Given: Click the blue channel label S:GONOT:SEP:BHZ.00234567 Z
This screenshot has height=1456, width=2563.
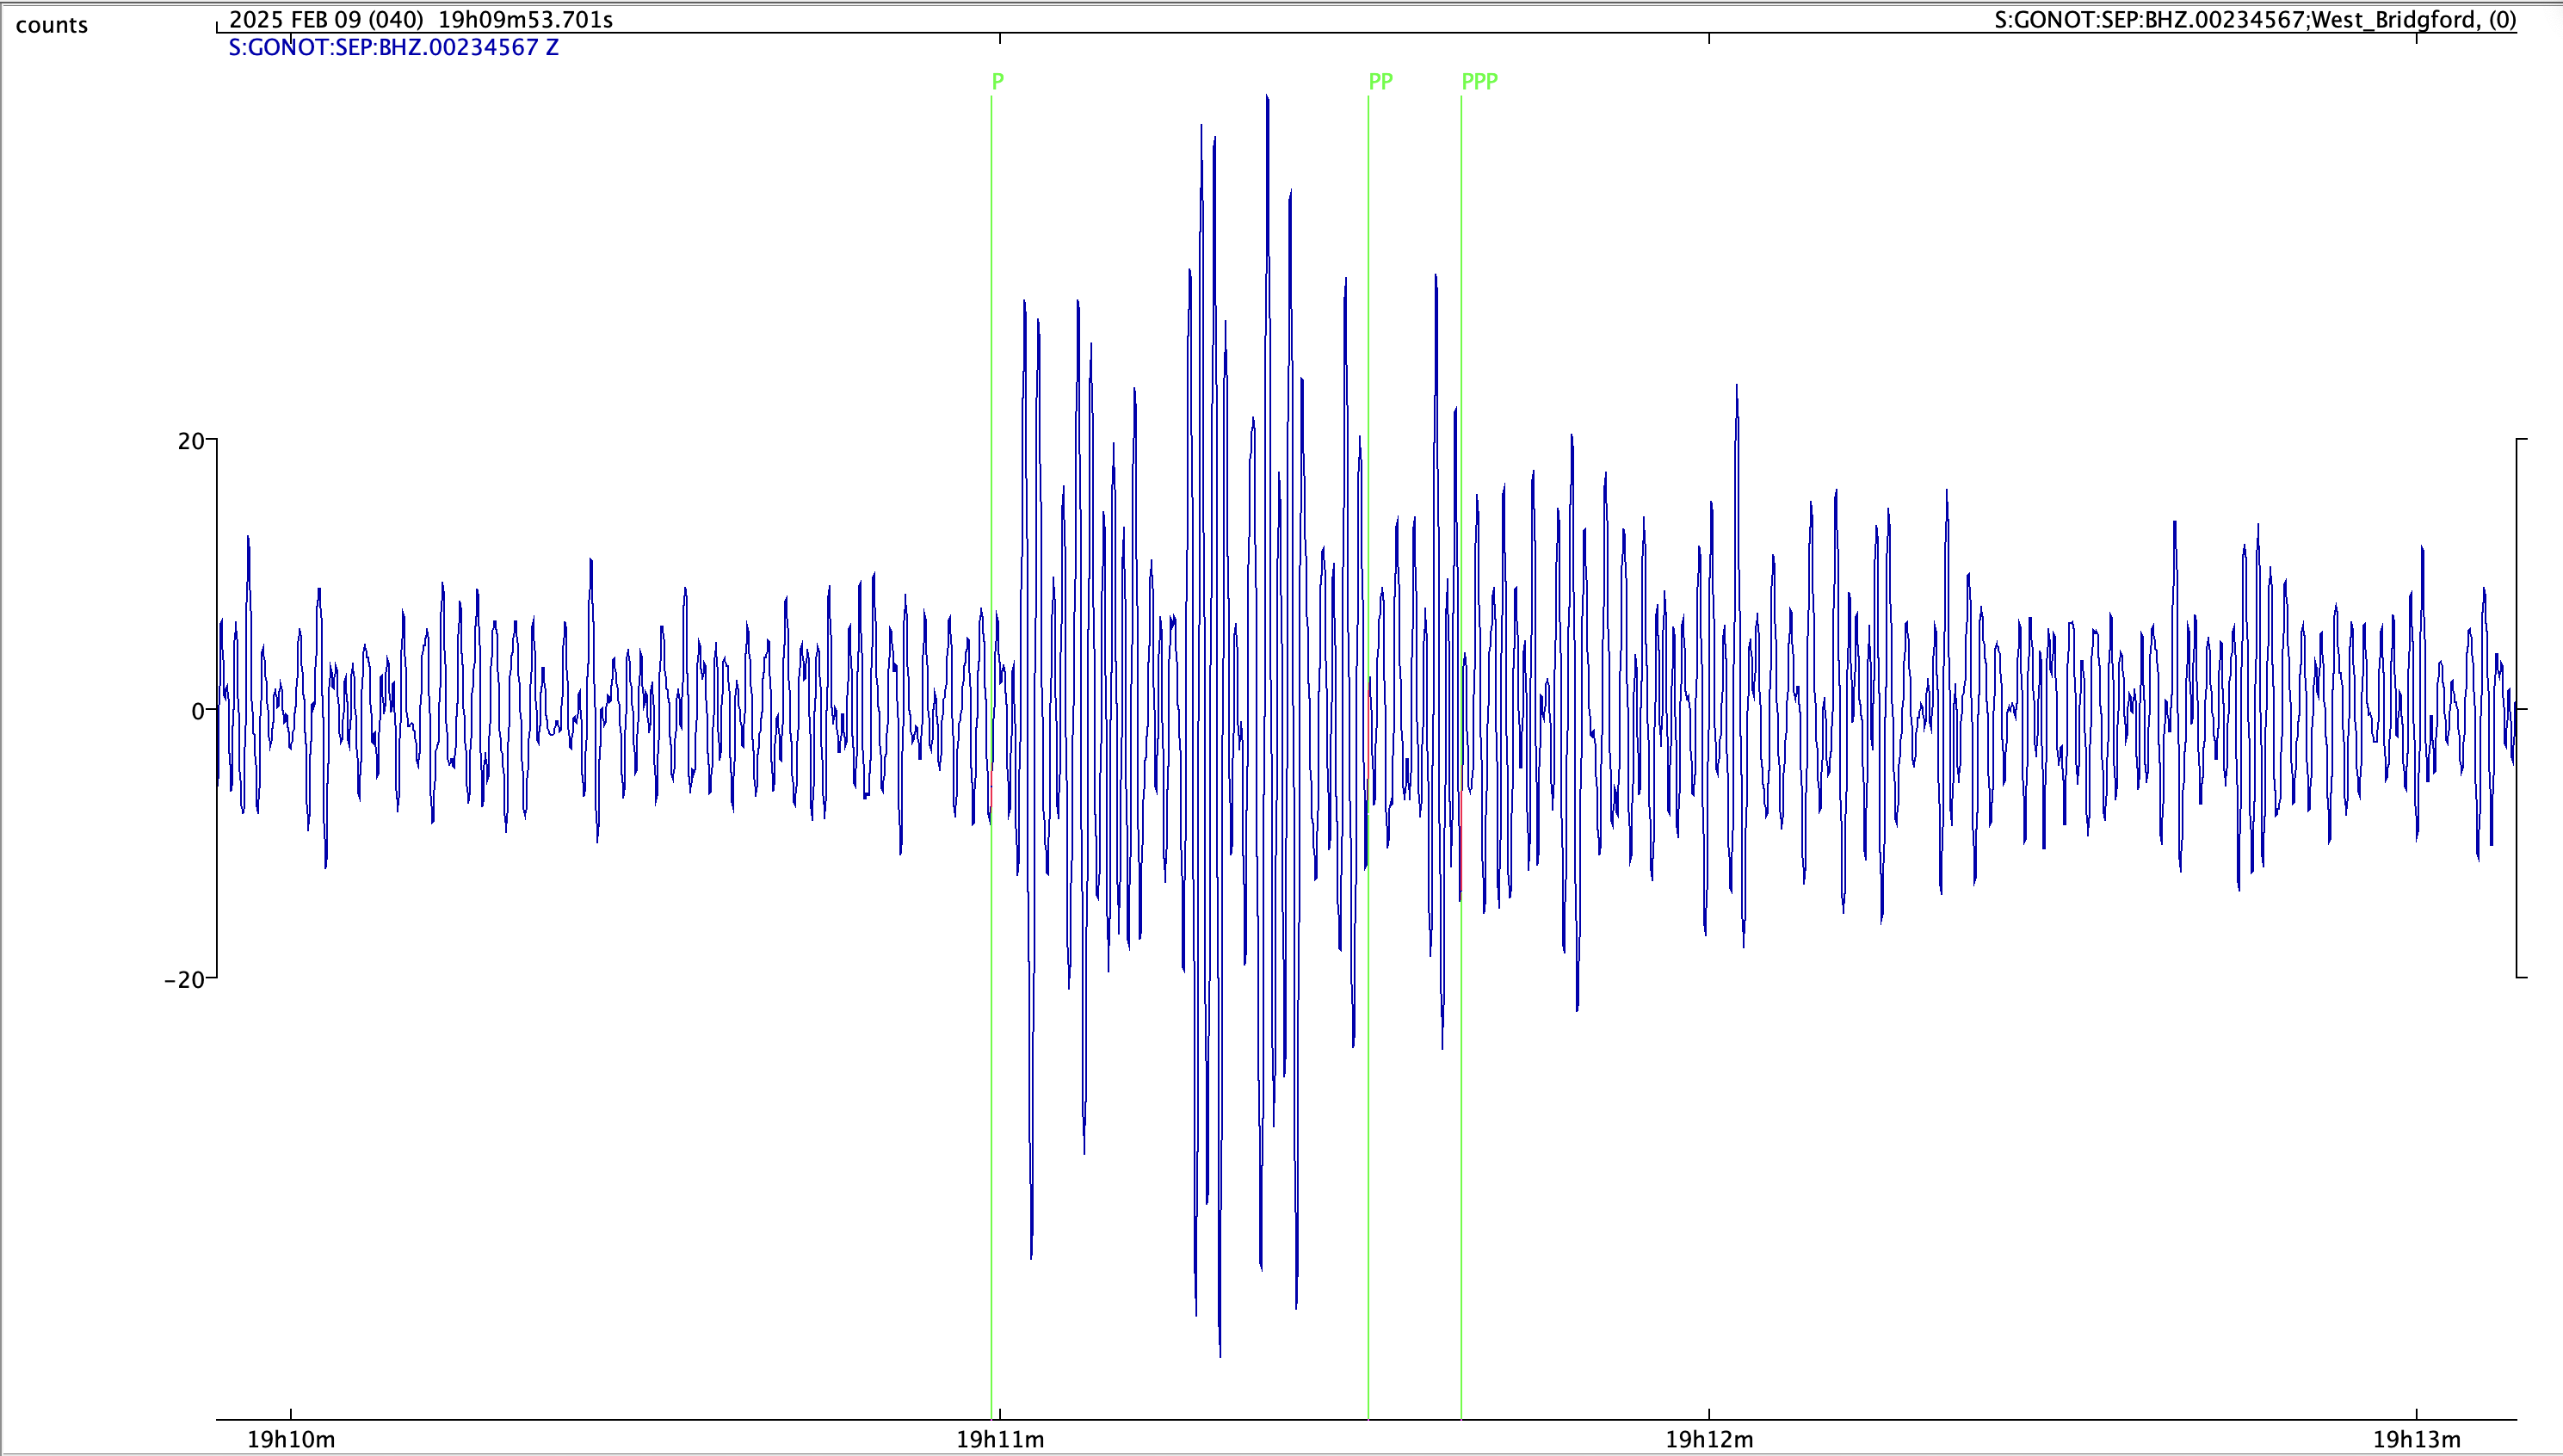Looking at the screenshot, I should (x=393, y=47).
